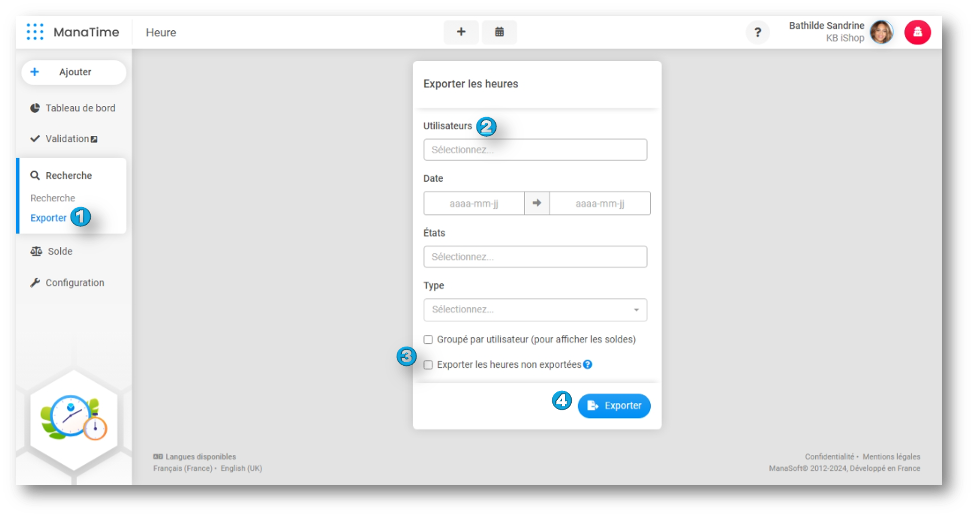Switch language to English (UK)
The width and height of the screenshot is (973, 516).
pyautogui.click(x=241, y=468)
